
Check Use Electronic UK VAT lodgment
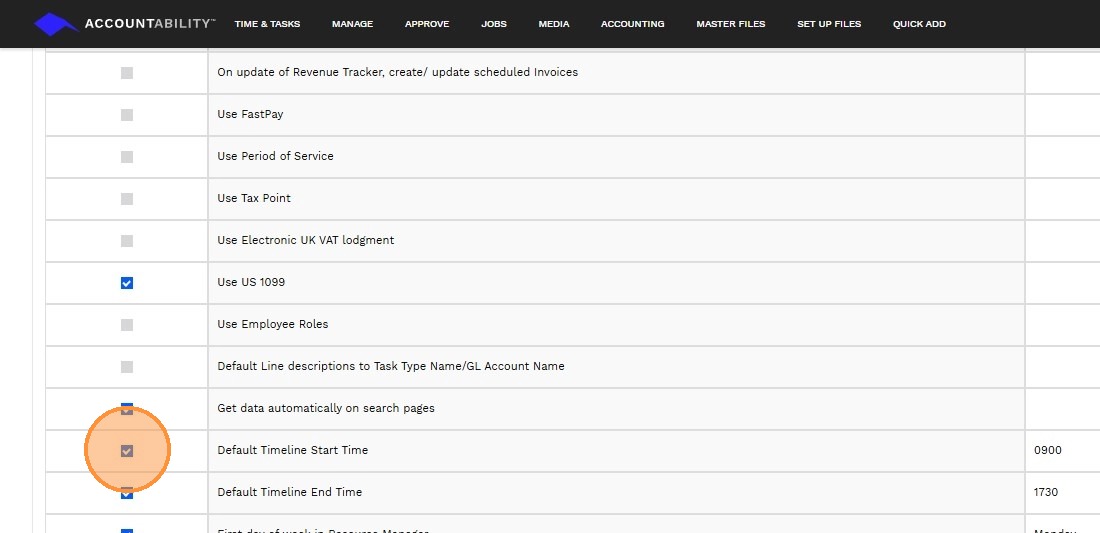click(127, 241)
